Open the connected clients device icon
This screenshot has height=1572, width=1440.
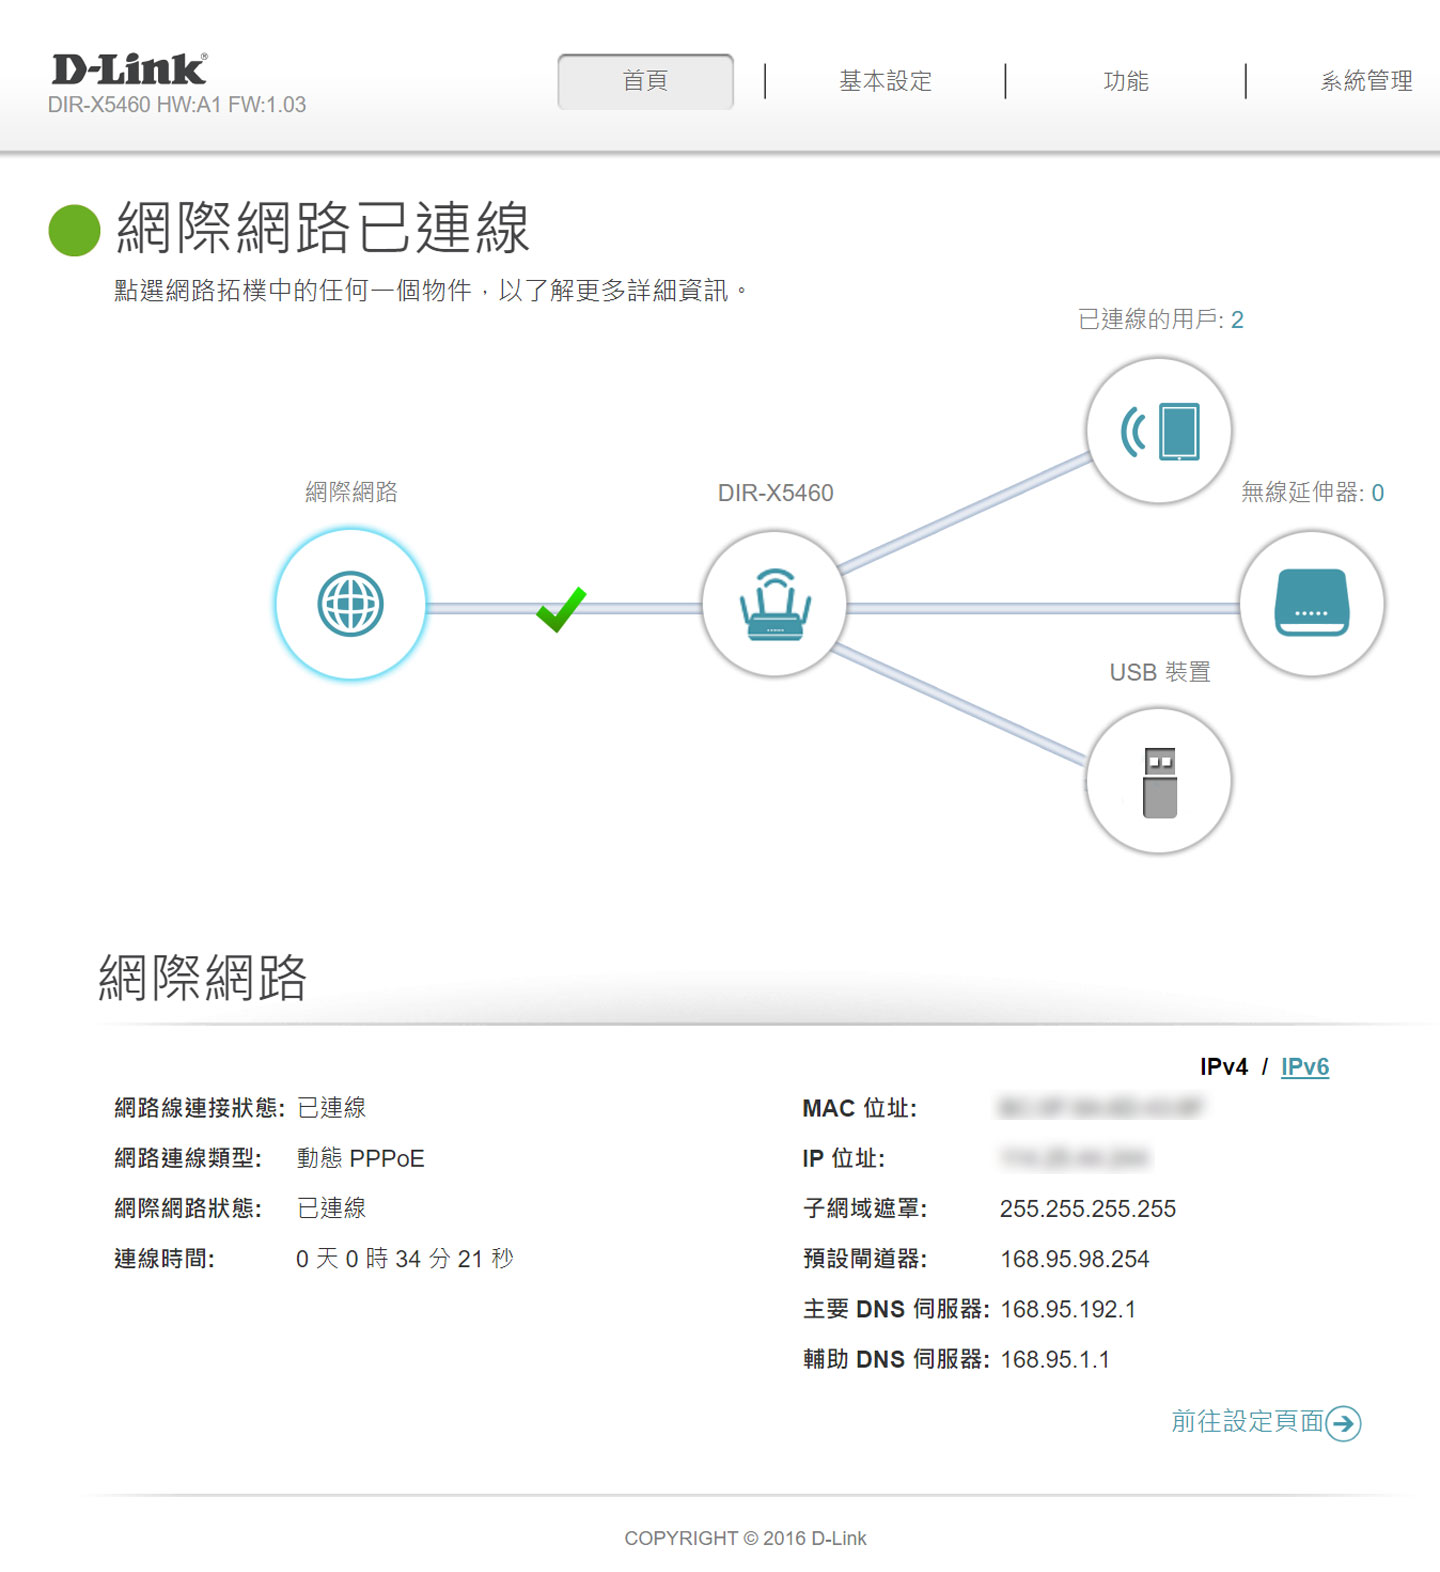(x=1159, y=431)
